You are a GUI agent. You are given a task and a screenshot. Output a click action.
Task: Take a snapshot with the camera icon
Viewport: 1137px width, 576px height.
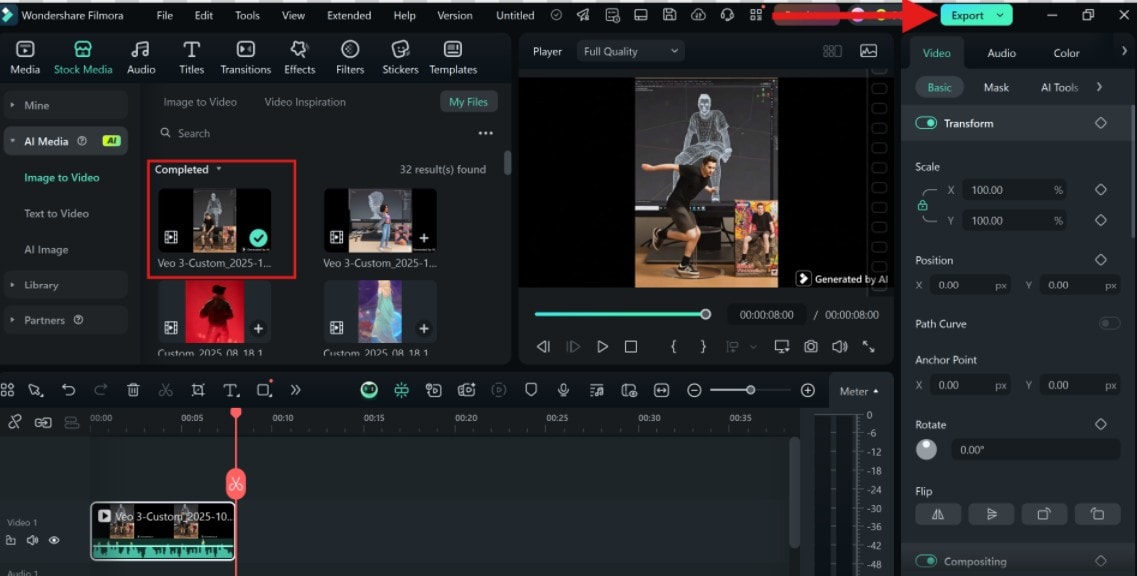pos(811,347)
